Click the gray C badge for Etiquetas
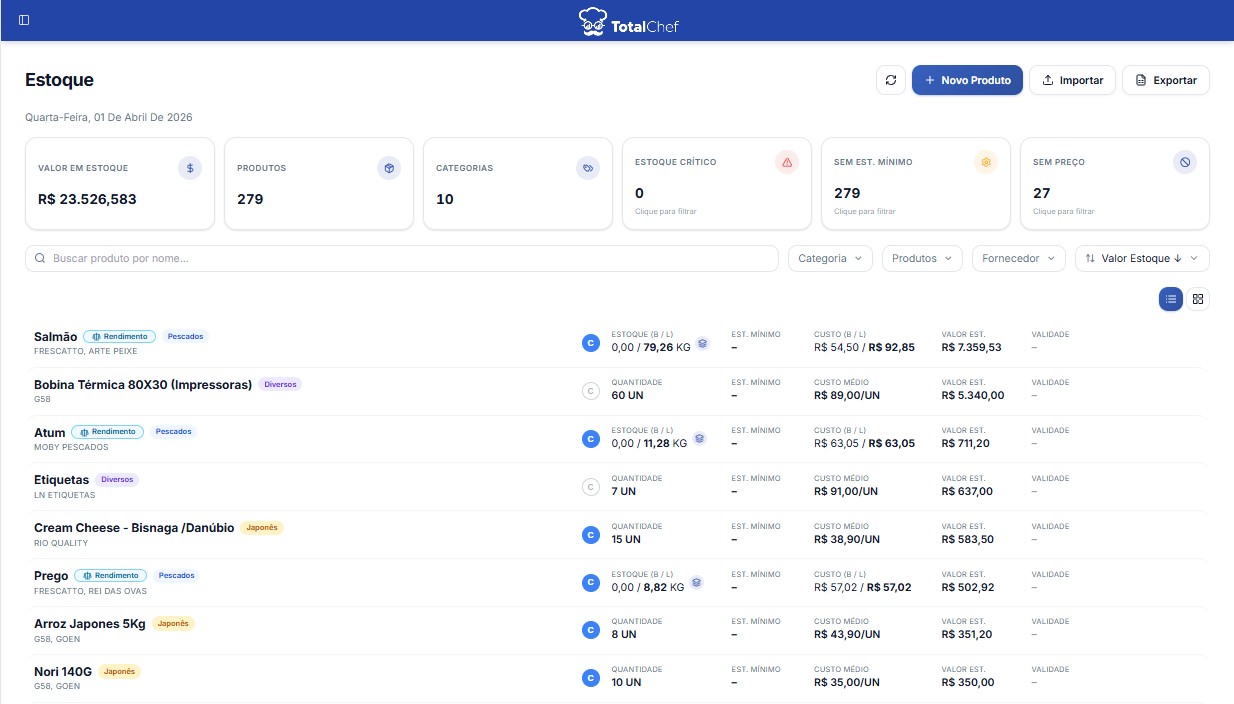This screenshot has width=1234, height=704. [590, 487]
